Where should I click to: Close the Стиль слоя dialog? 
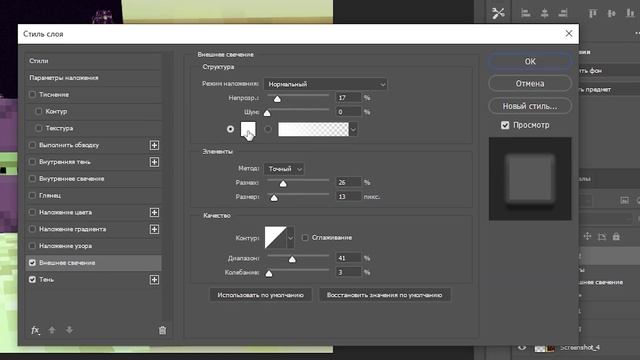point(569,34)
